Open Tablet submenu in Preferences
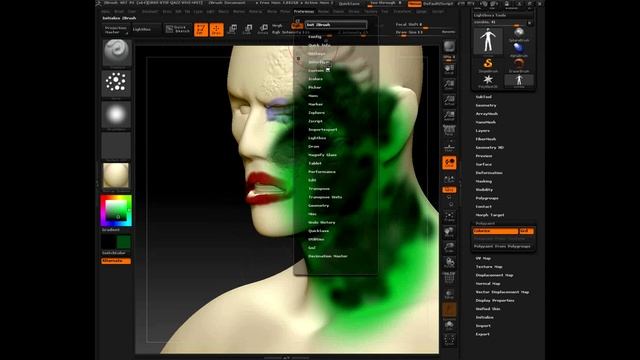 click(315, 163)
